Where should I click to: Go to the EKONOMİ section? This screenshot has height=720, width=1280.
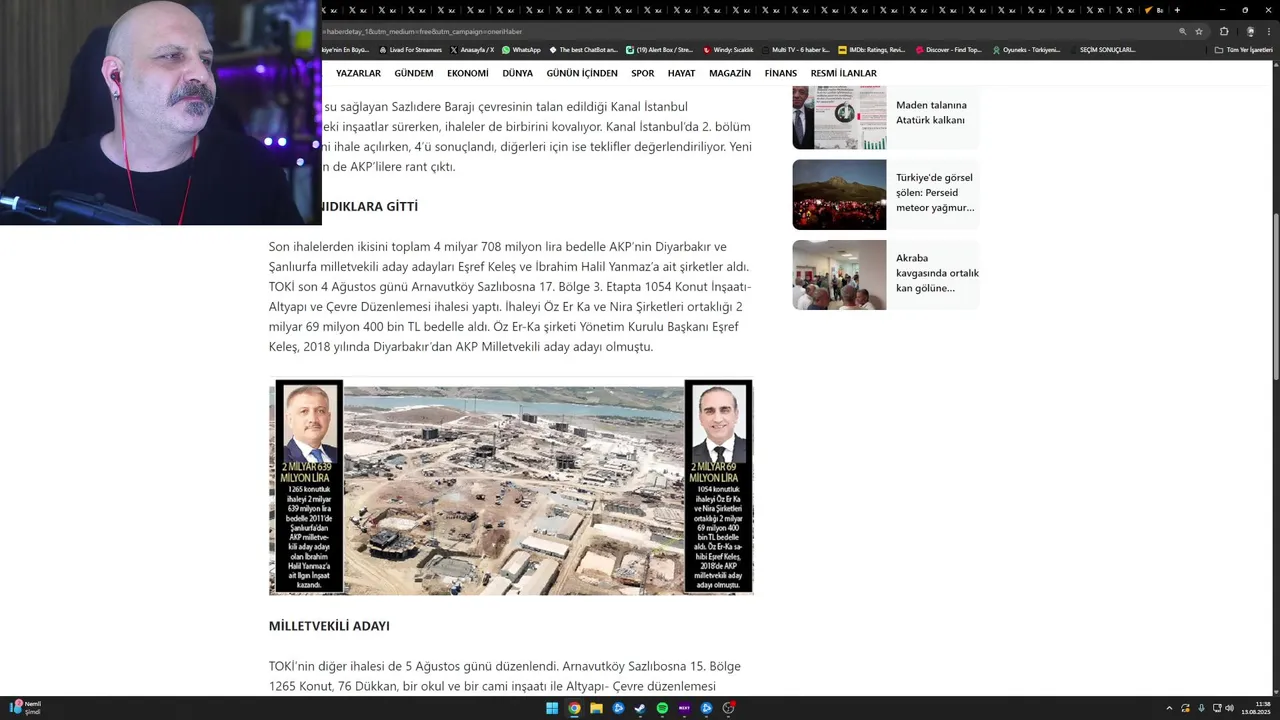coord(468,73)
